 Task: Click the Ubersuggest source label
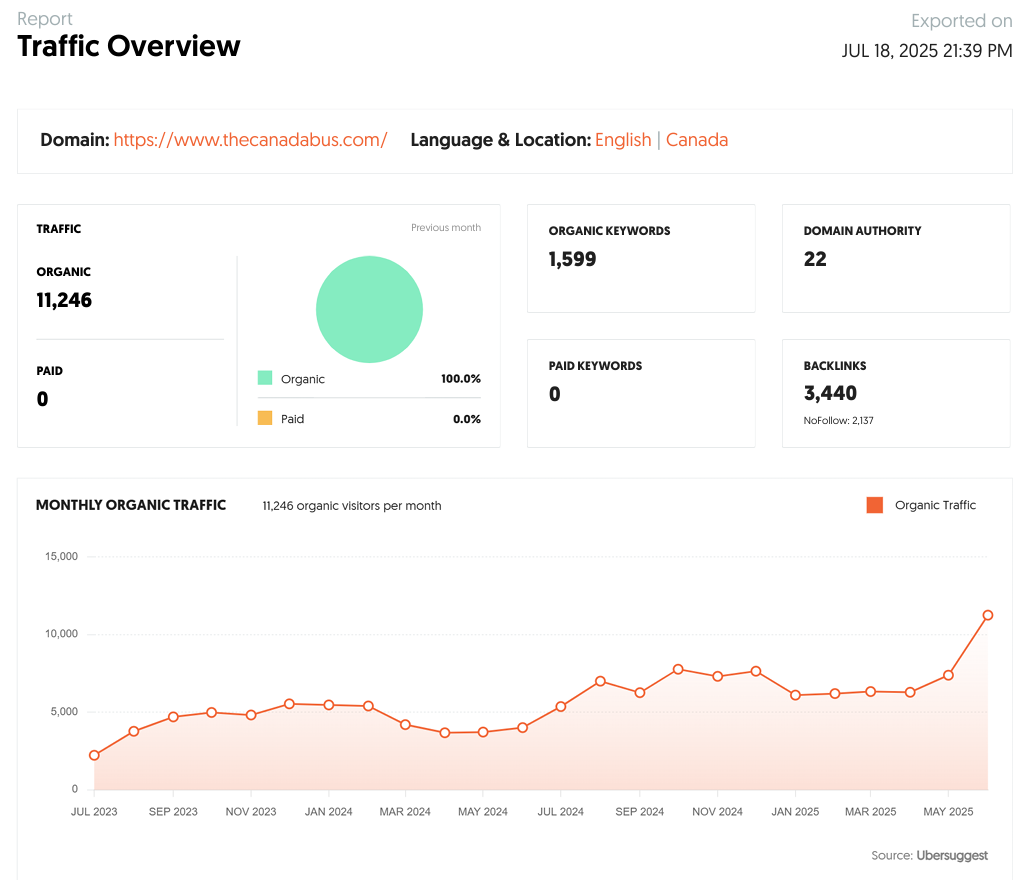click(x=951, y=855)
